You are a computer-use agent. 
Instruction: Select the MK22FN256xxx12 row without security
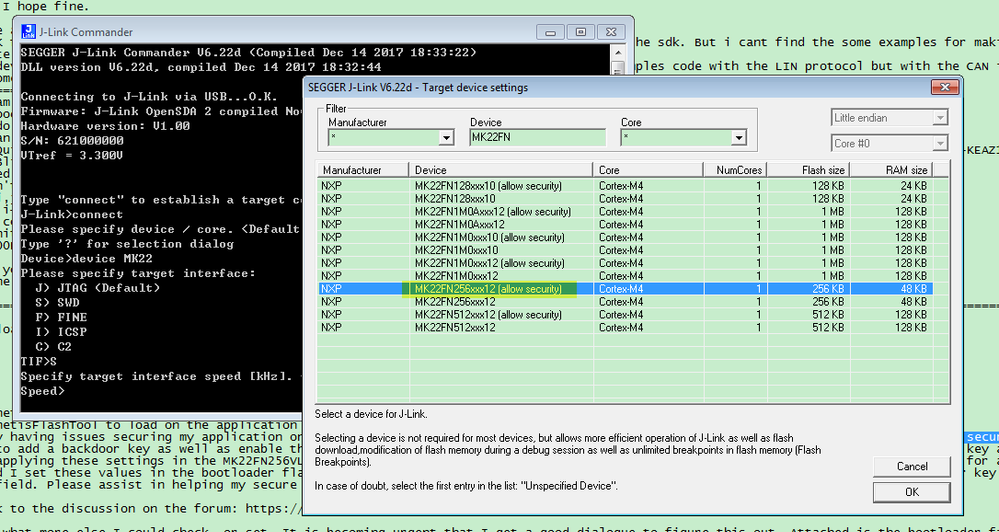pyautogui.click(x=625, y=302)
